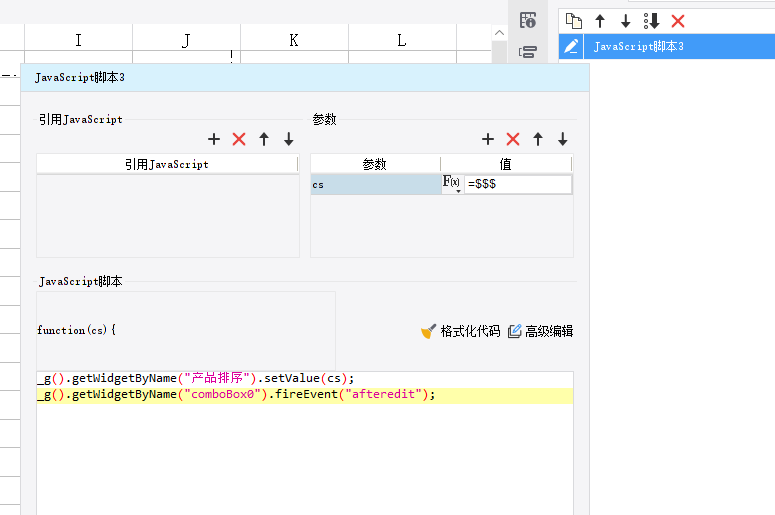Select column L header

coord(402,40)
